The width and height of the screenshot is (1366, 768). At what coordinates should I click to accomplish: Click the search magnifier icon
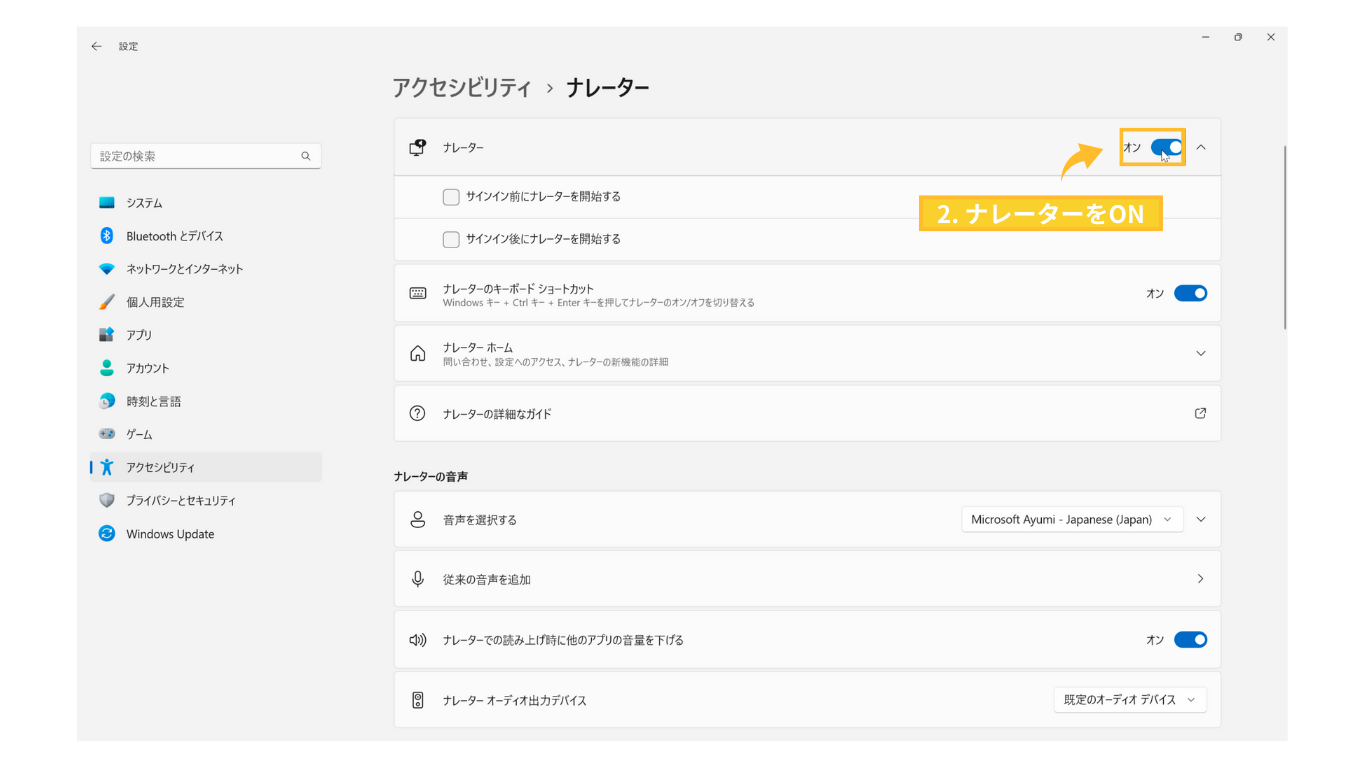pos(306,156)
